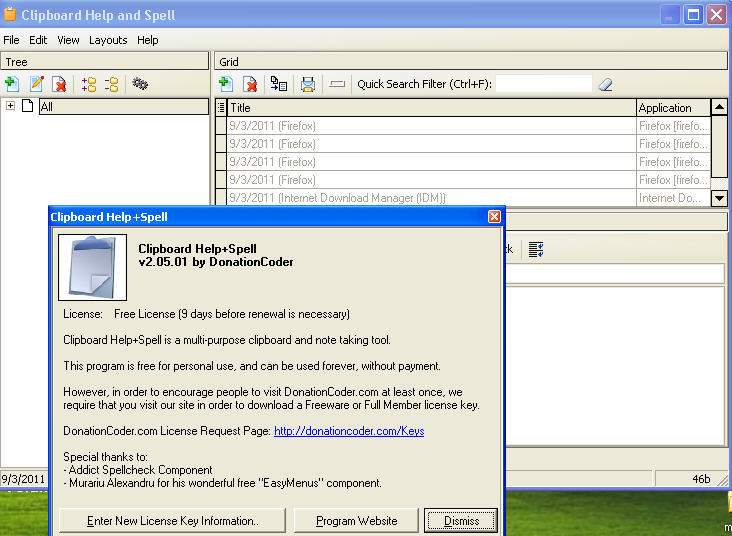
Task: Focus the Quick Search Filter field
Action: pyautogui.click(x=544, y=84)
